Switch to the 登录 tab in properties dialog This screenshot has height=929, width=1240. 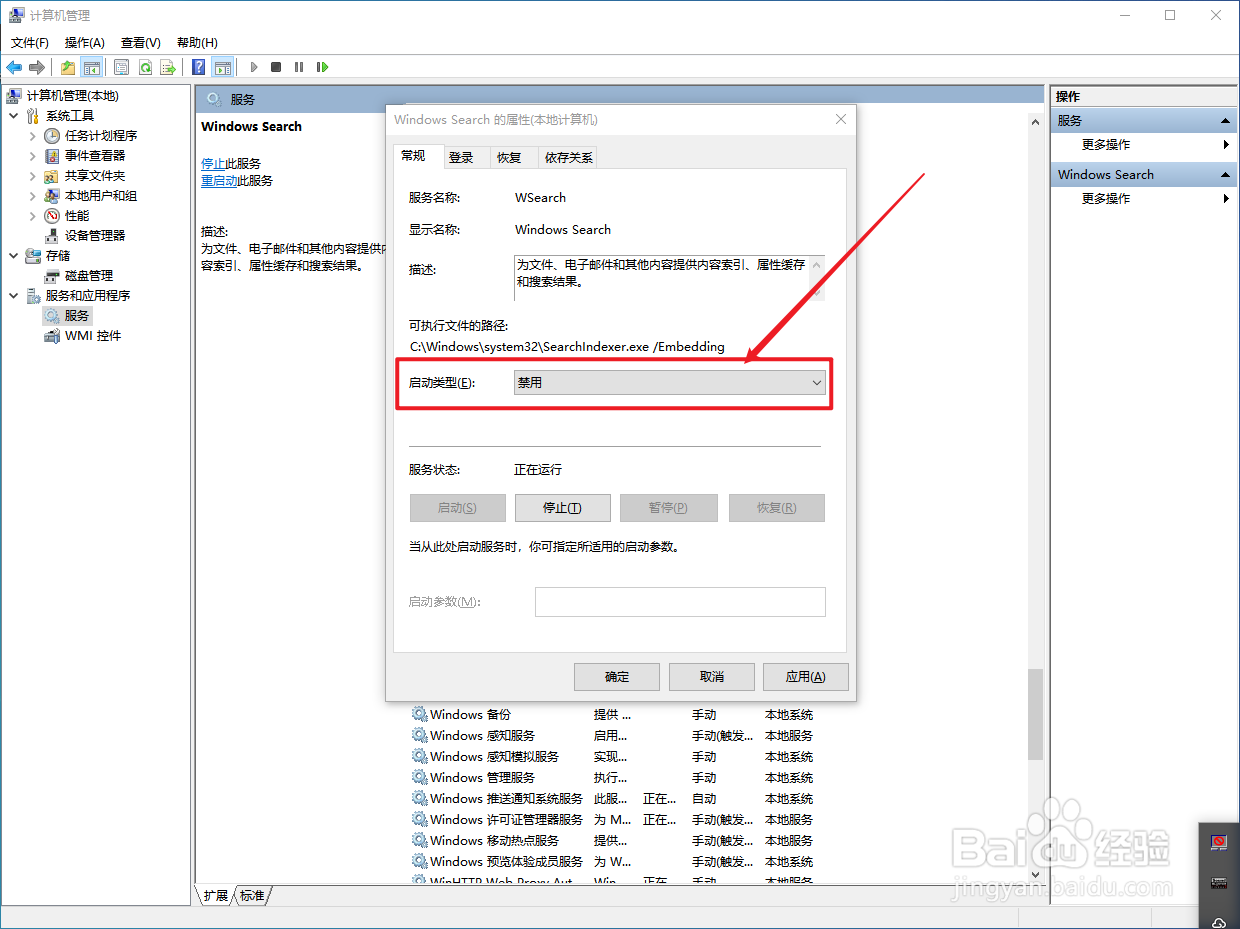pos(461,158)
